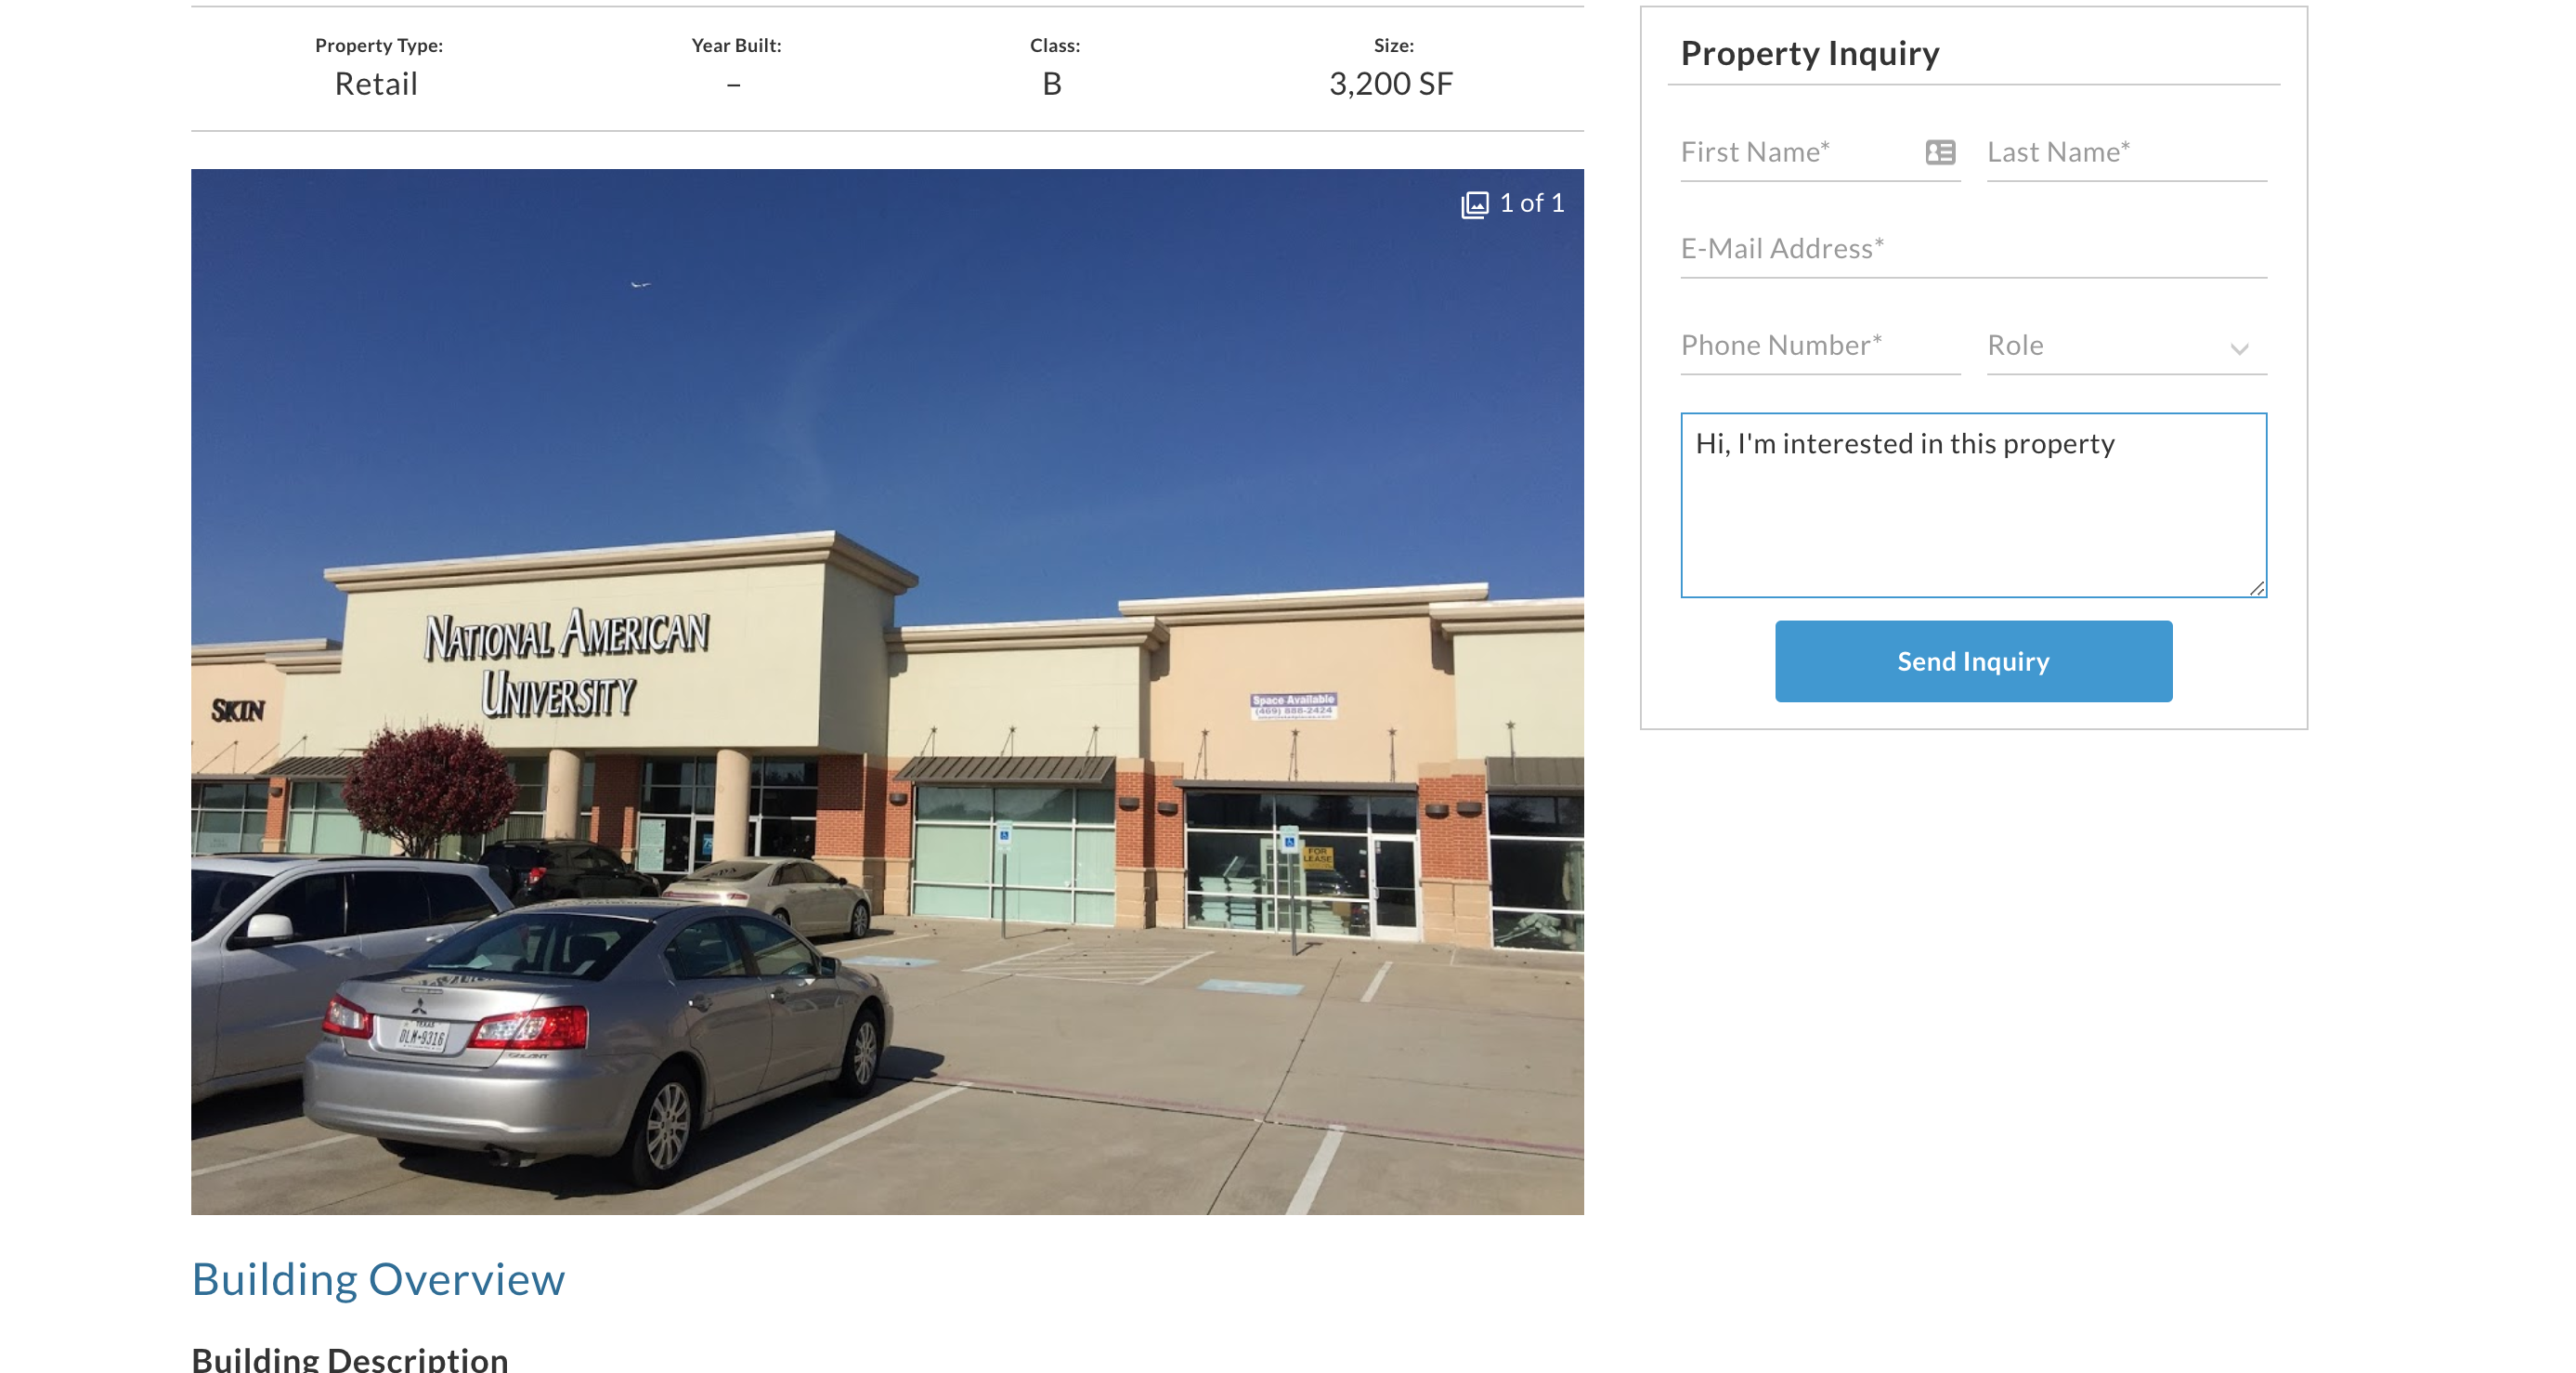Select the Phone Number input field
2576x1373 pixels.
[x=1820, y=346]
